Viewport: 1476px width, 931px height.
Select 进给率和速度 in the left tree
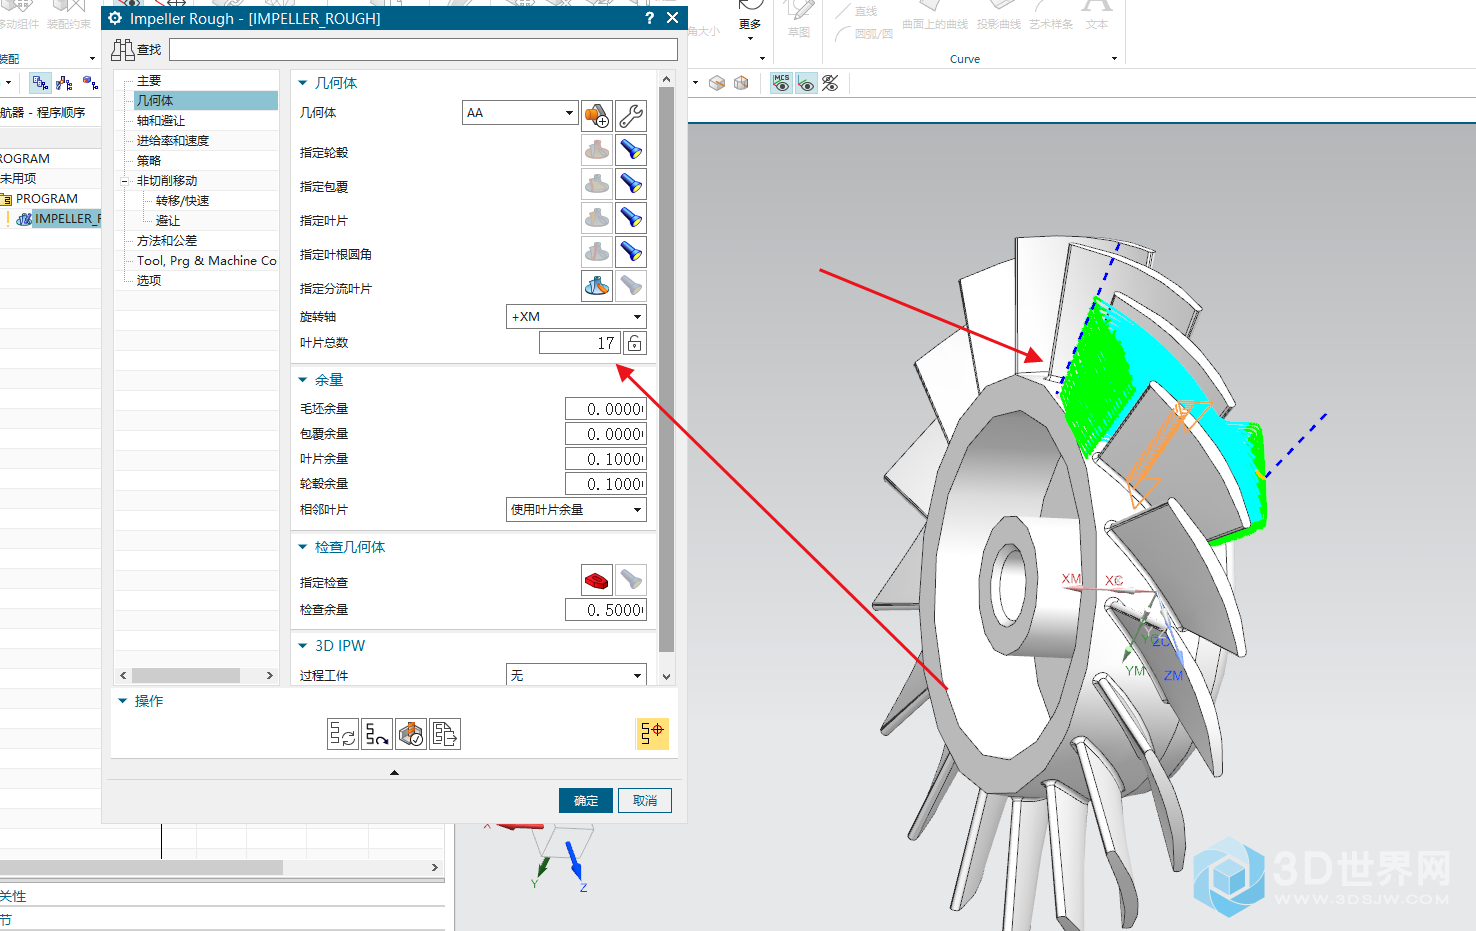pyautogui.click(x=173, y=141)
